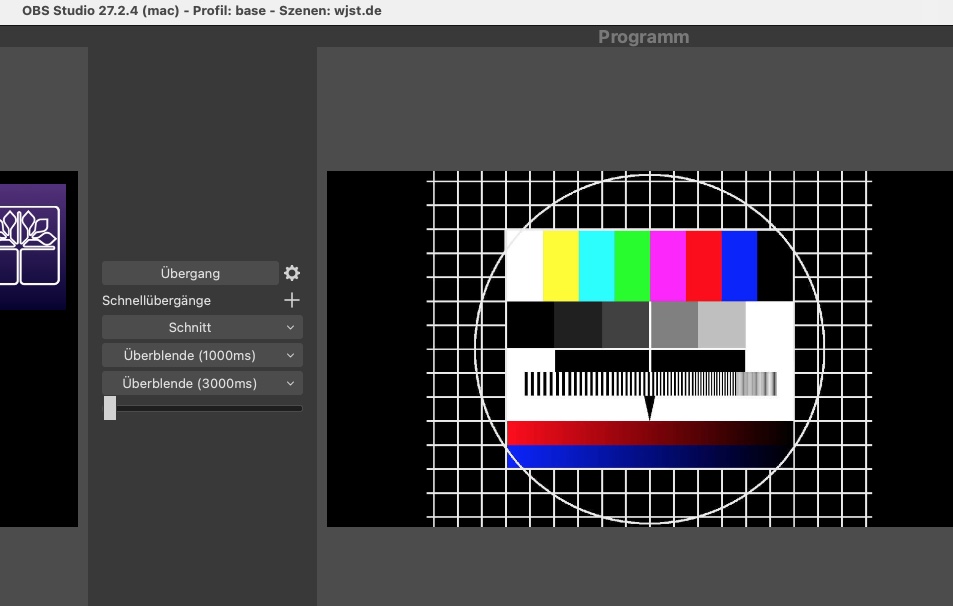This screenshot has width=953, height=606.
Task: Open transition settings via the gear icon
Action: point(292,274)
